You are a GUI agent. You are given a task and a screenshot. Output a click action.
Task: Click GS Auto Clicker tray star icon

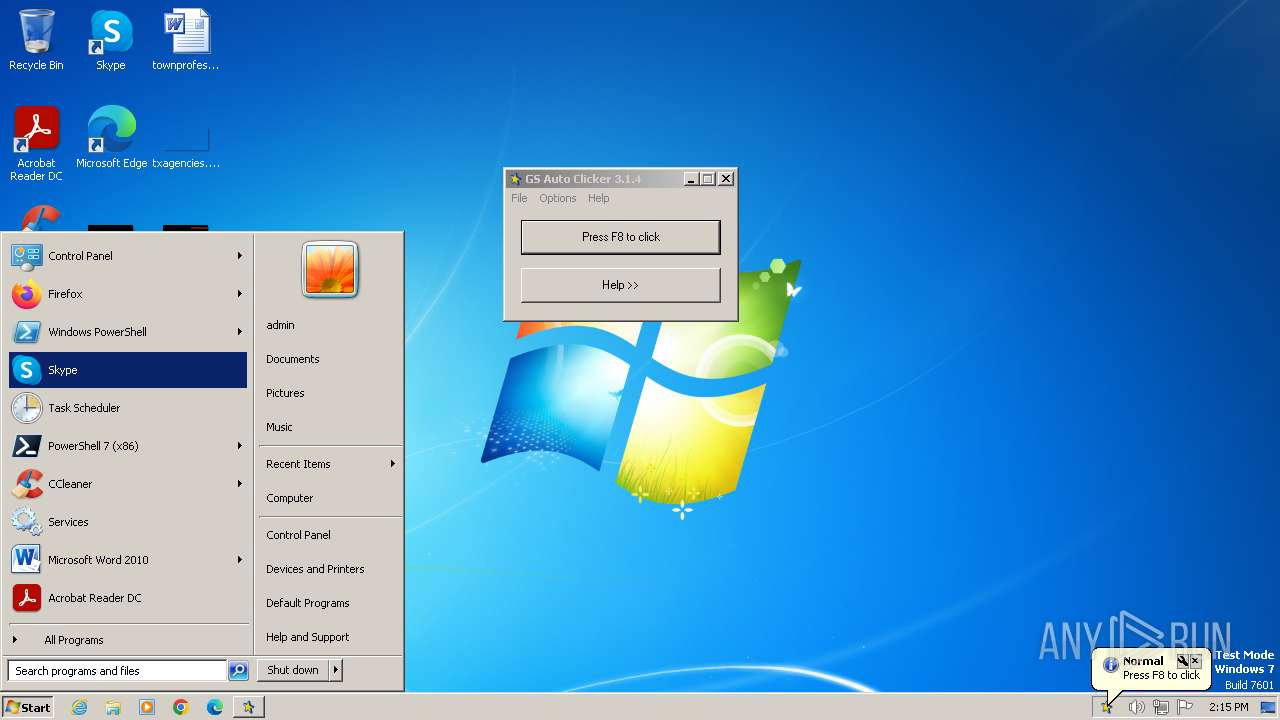tap(1107, 707)
